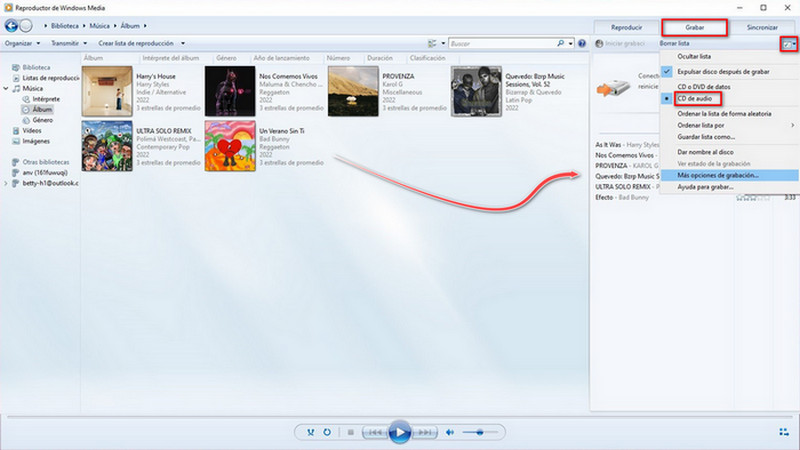The height and width of the screenshot is (450, 800).
Task: Switch to the Grabar tab
Action: point(694,28)
